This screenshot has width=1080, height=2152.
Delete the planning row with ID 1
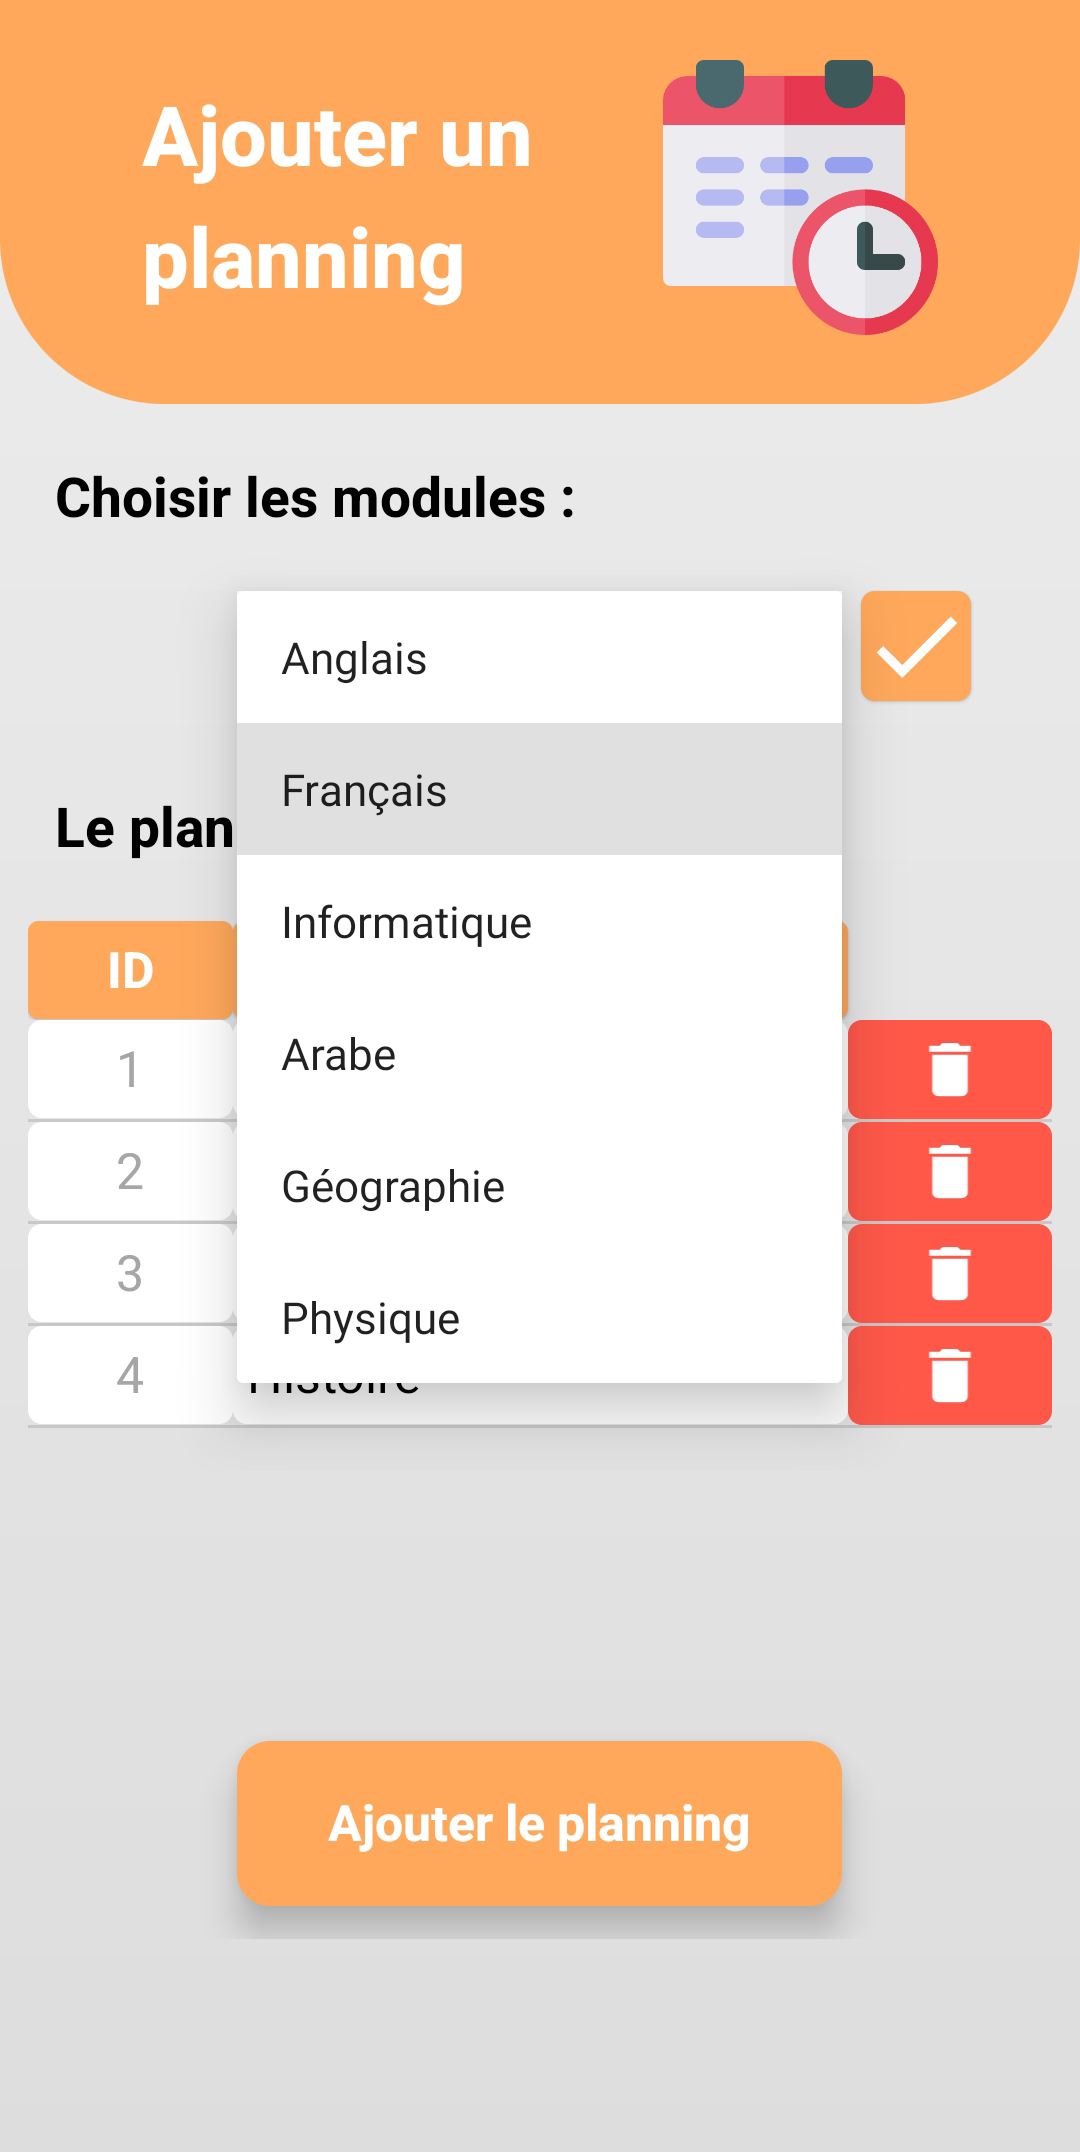[947, 1069]
